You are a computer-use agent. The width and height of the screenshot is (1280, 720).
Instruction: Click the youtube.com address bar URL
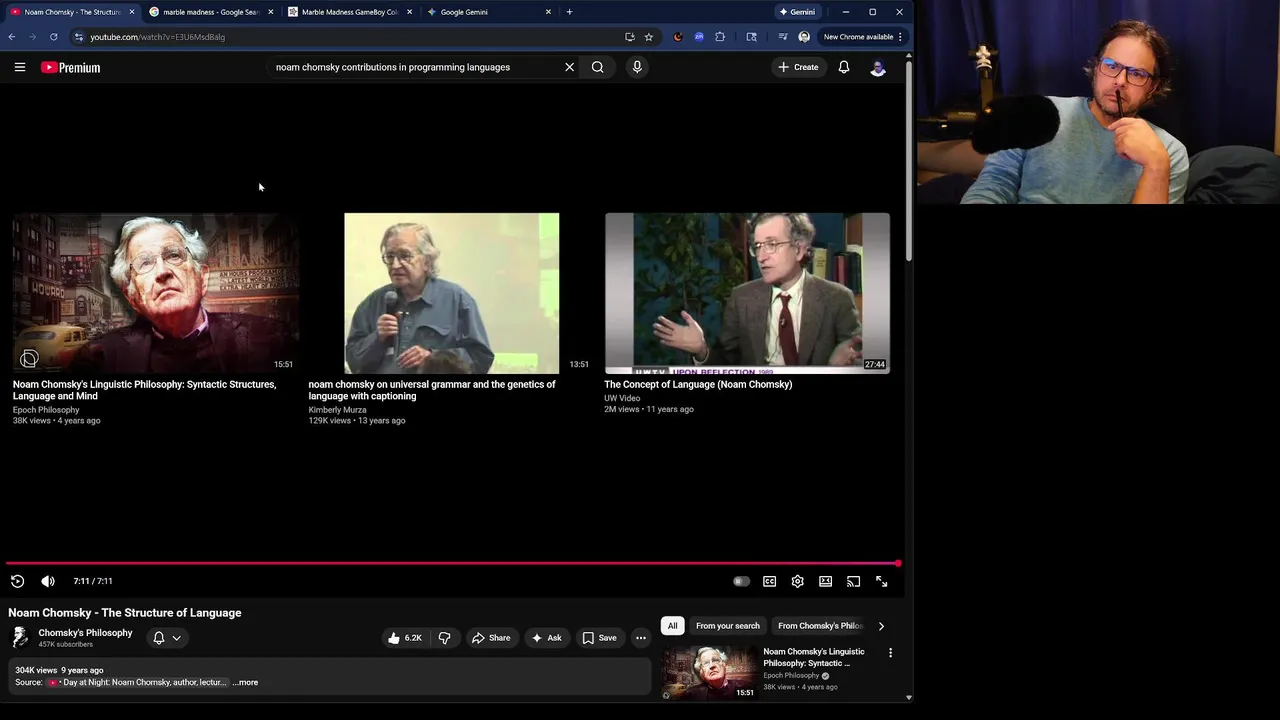point(157,37)
